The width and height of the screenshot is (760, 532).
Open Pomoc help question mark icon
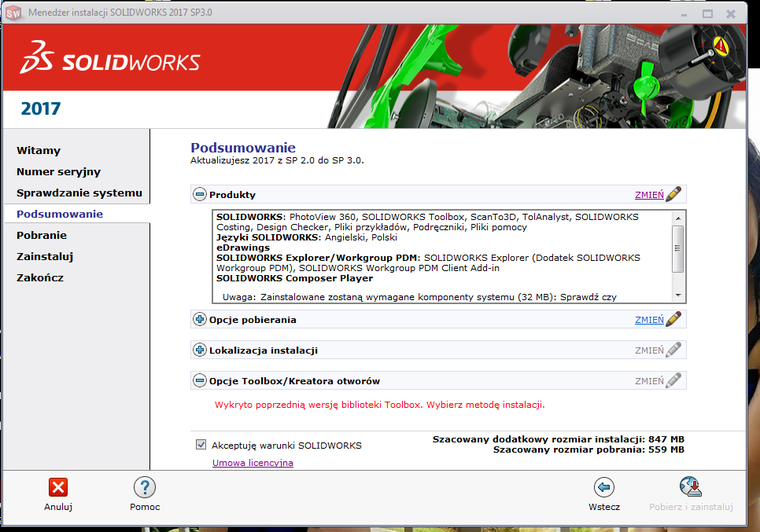pos(144,487)
